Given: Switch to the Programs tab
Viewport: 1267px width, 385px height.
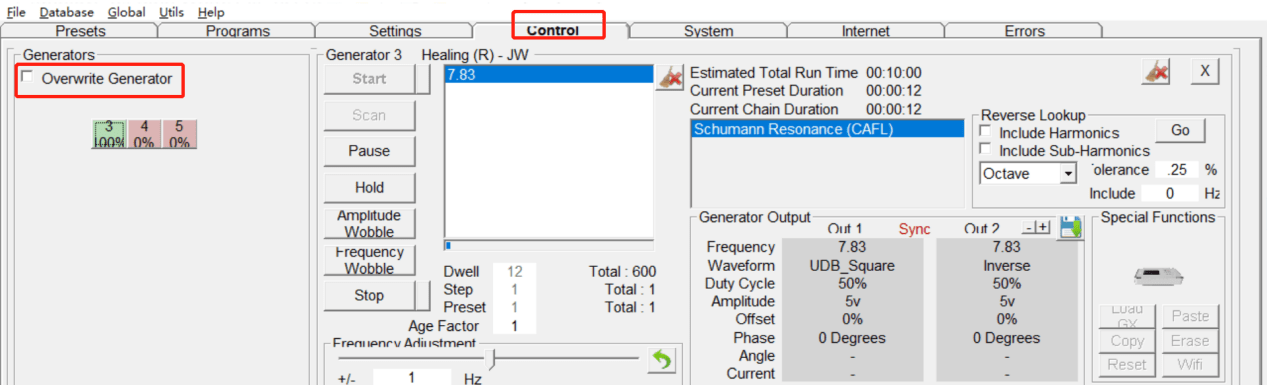Looking at the screenshot, I should click(238, 31).
